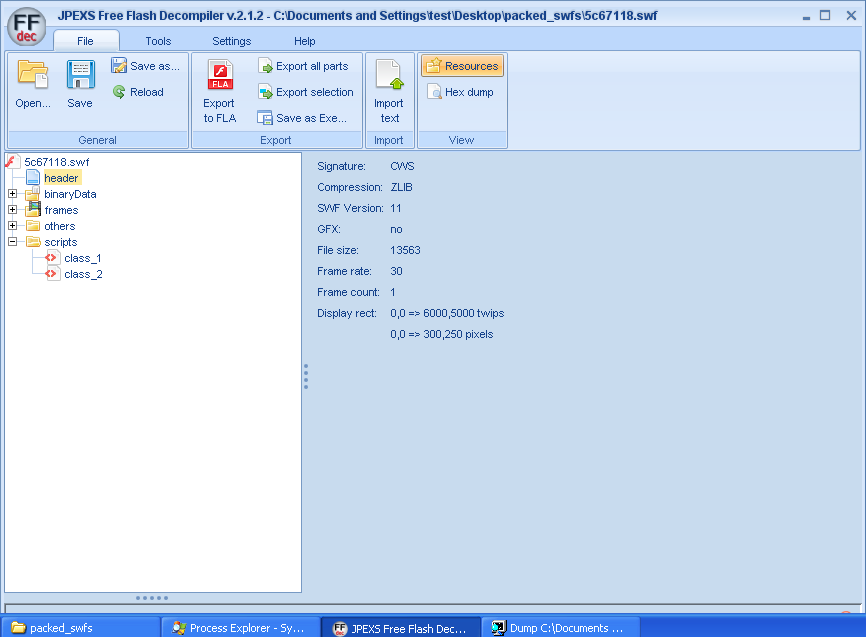Screen dimensions: 866x637
Task: Collapse the scripts tree node
Action: point(13,241)
